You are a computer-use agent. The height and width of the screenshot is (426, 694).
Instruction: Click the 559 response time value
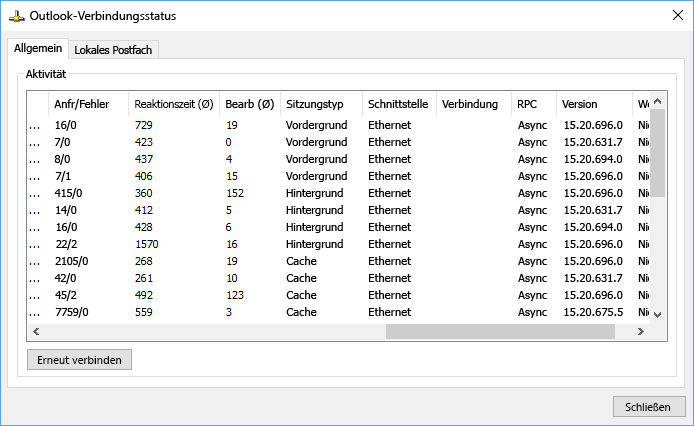(x=143, y=312)
